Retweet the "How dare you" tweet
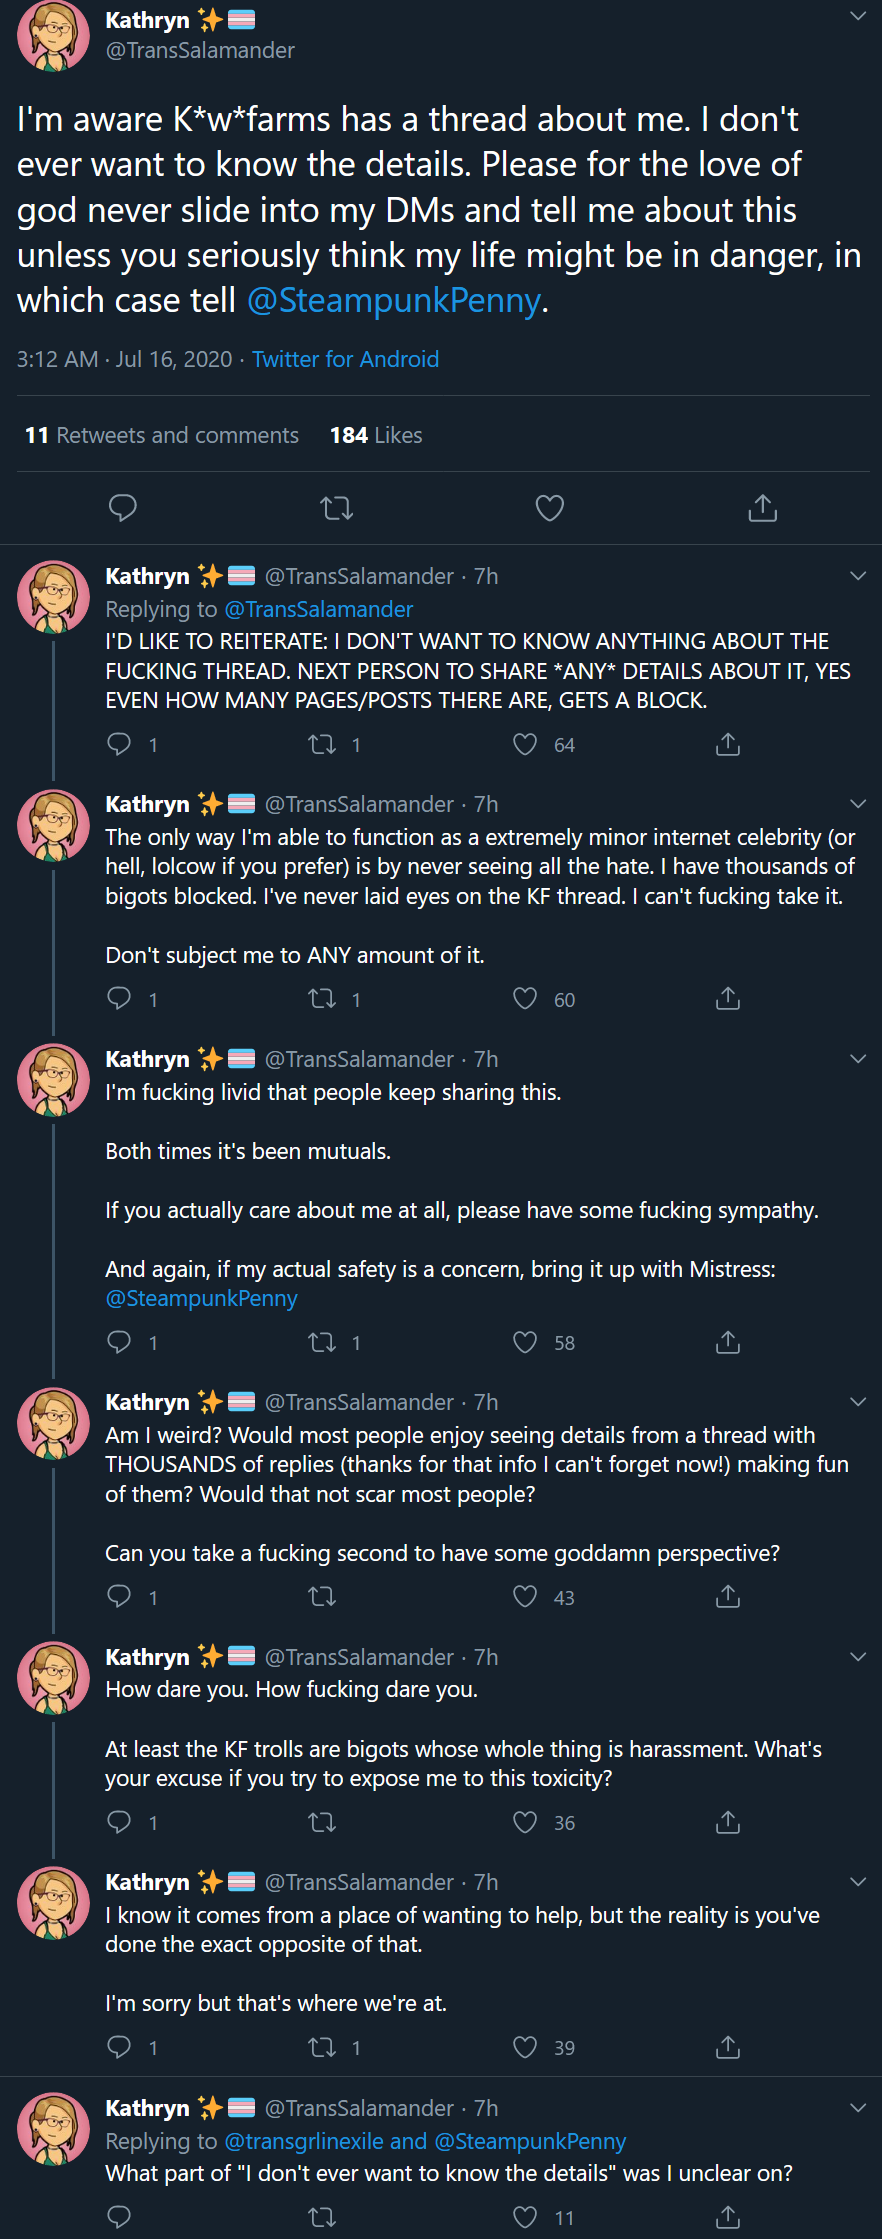Image resolution: width=882 pixels, height=2239 pixels. coord(322,1822)
